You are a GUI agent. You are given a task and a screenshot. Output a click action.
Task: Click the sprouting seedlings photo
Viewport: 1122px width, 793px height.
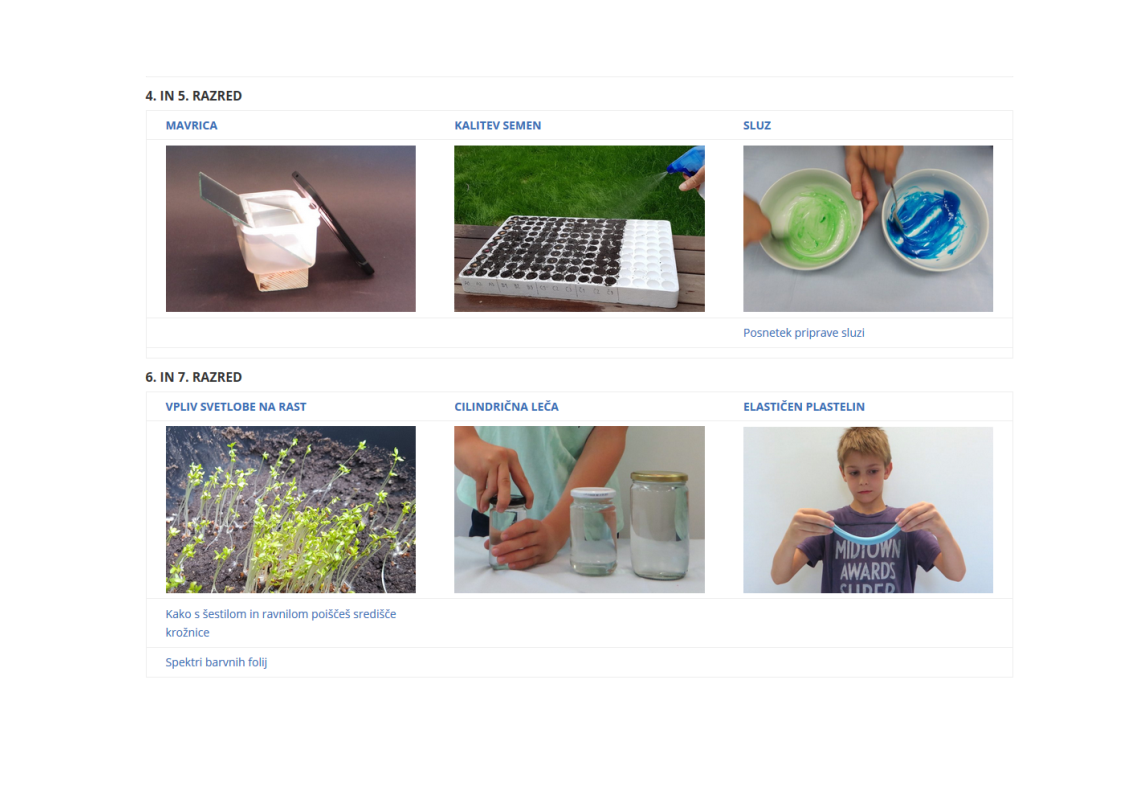click(x=291, y=510)
